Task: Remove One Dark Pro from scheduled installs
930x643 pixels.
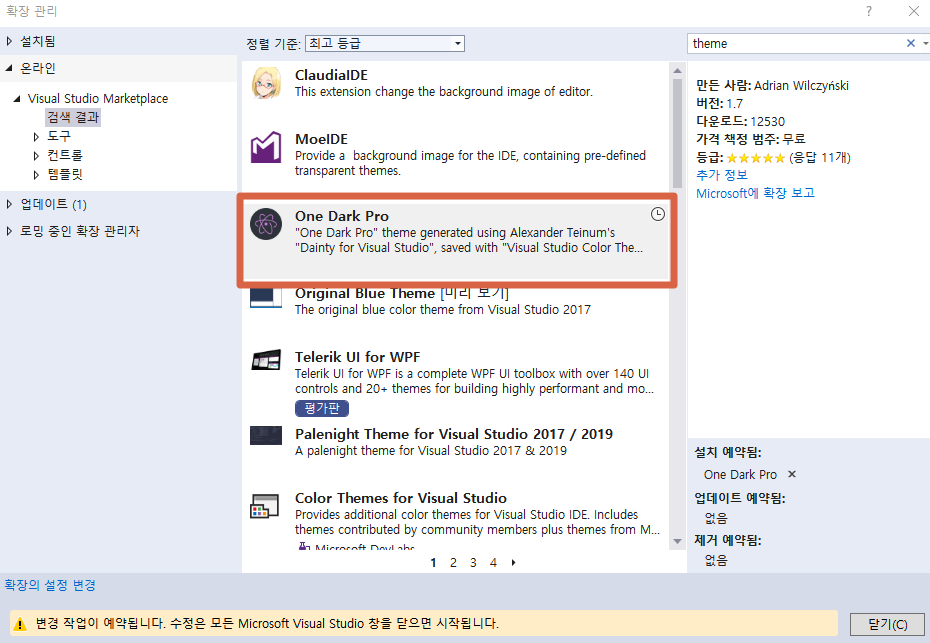Action: click(x=792, y=474)
